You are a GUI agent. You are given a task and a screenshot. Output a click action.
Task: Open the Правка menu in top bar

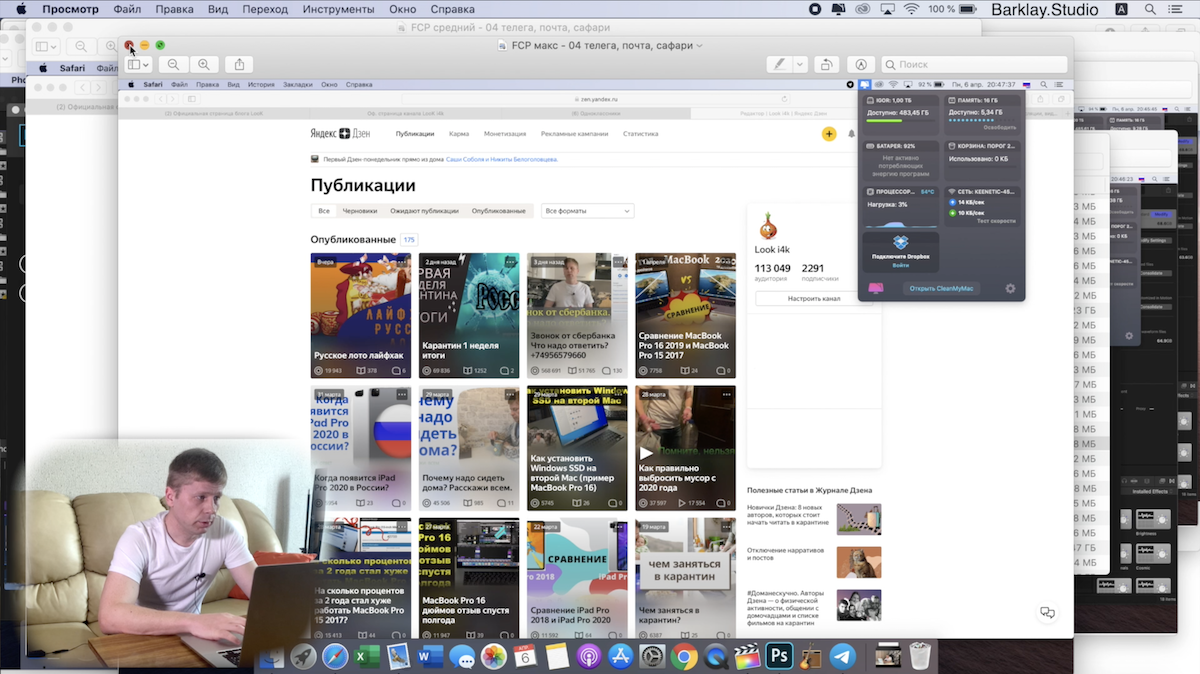click(x=176, y=9)
